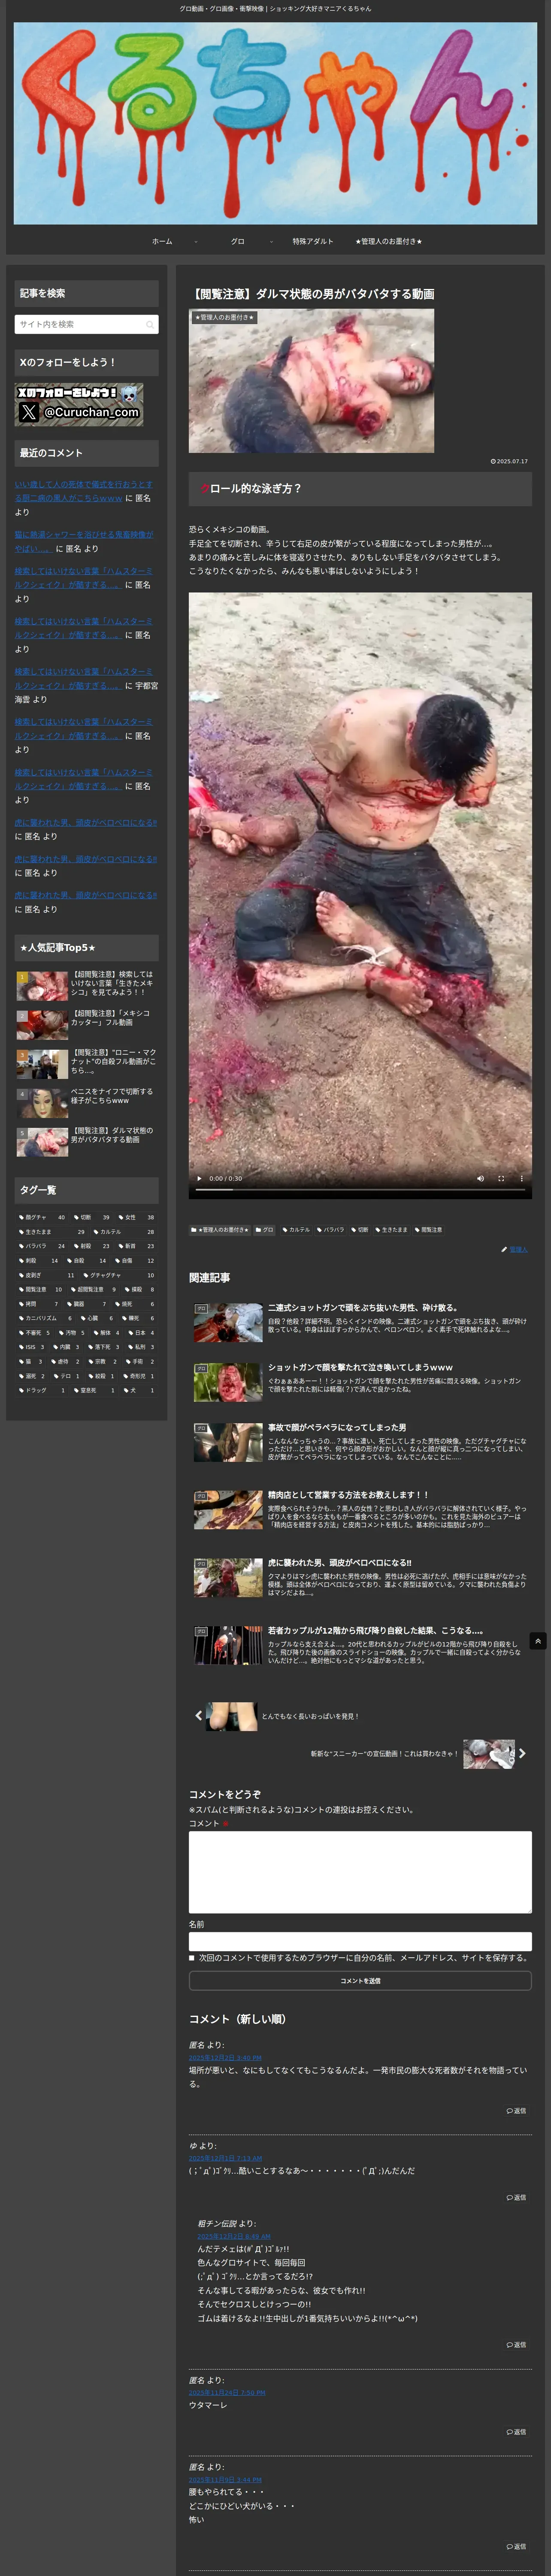Viewport: 551px width, 2576px height.
Task: Open ★管理人のお墨付き★ in the navigation bar
Action: click(x=389, y=241)
